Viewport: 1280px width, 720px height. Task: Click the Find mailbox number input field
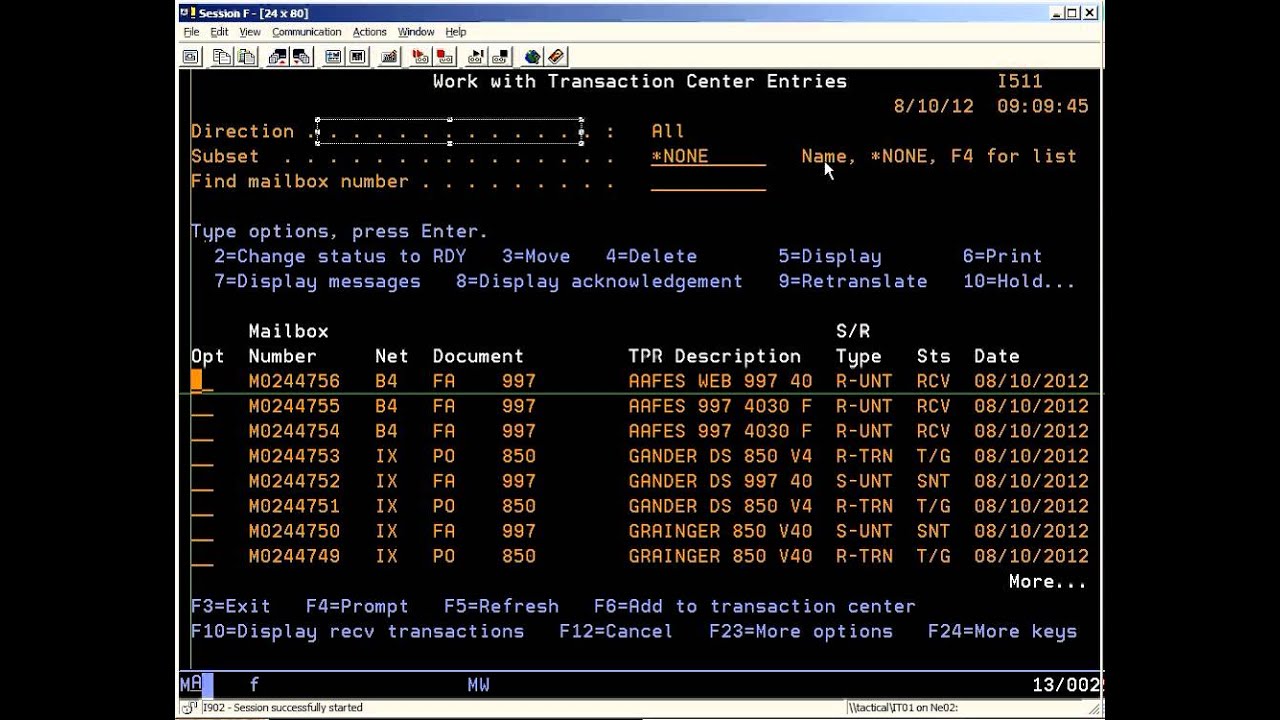coord(708,182)
